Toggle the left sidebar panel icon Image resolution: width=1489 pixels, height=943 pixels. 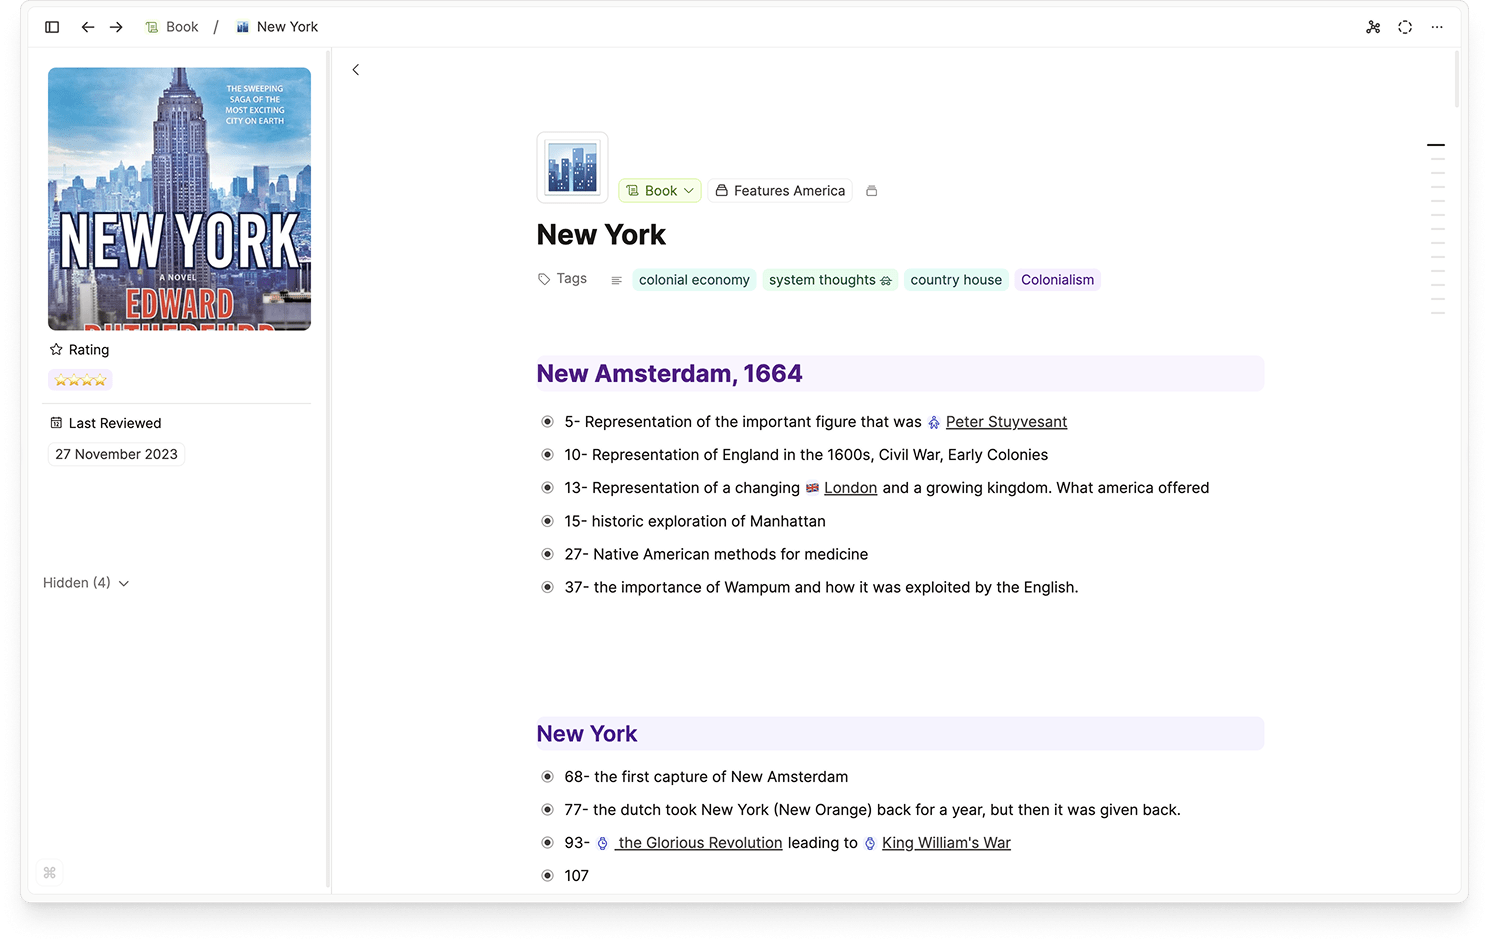coord(52,27)
